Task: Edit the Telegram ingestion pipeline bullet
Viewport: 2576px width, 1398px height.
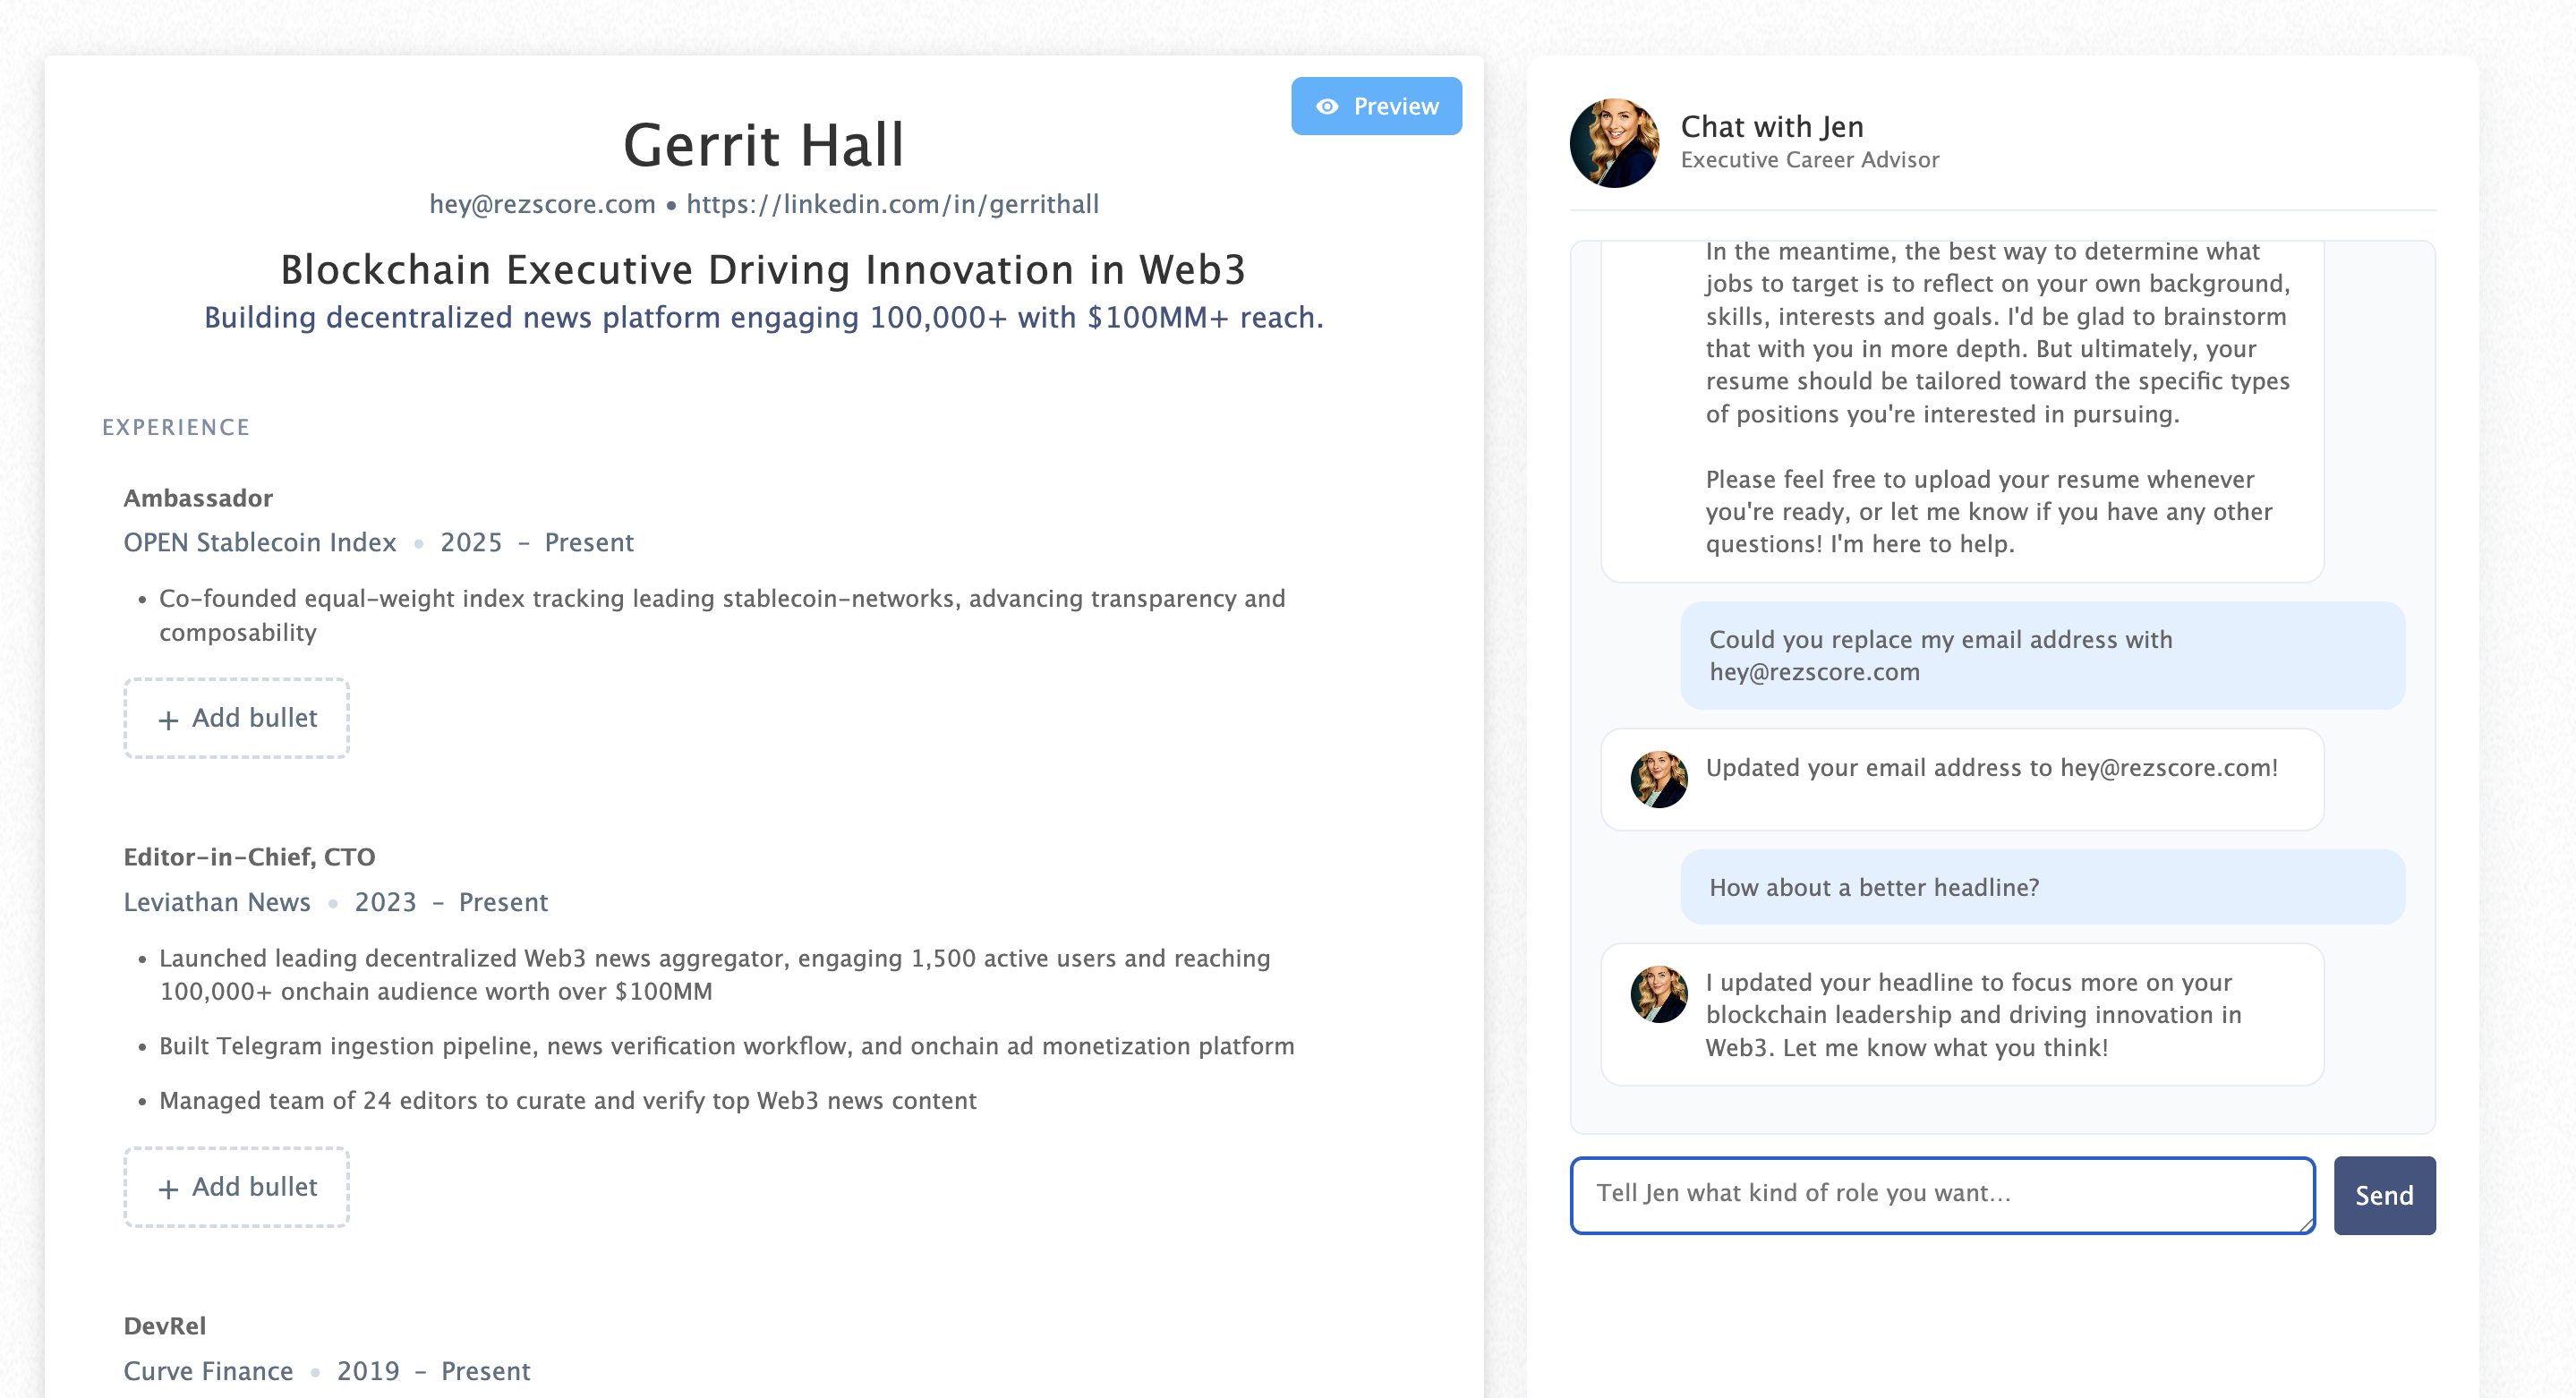Action: click(726, 1046)
